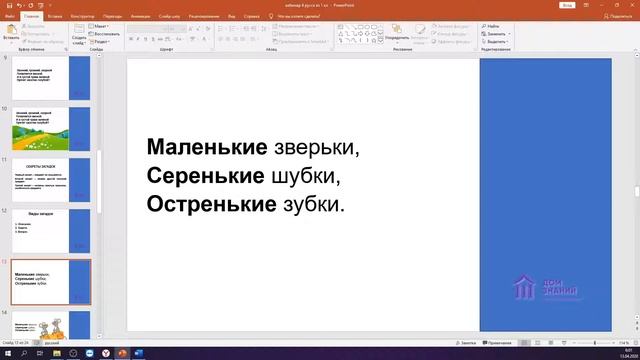Viewport: 640px width, 360px height.
Task: Click line spacing icon
Action: point(264,29)
